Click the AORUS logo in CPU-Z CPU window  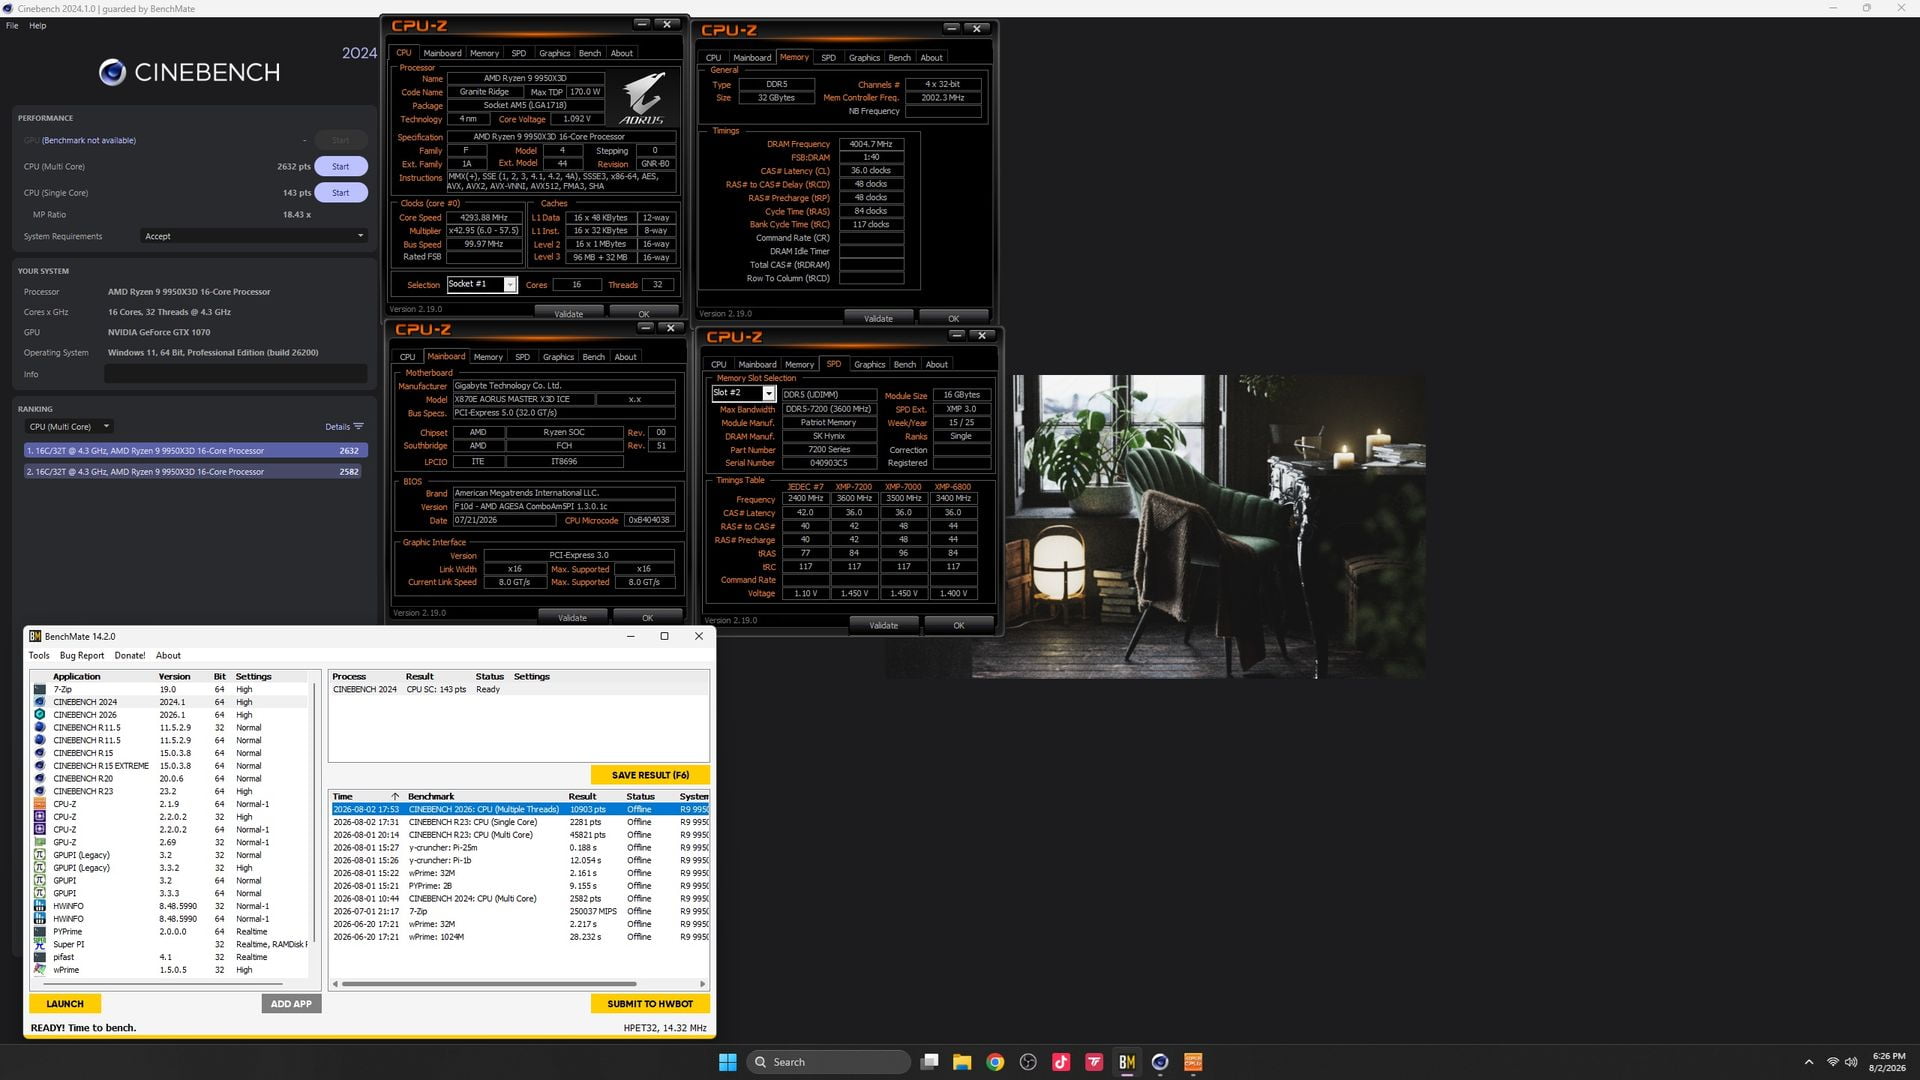[x=642, y=97]
